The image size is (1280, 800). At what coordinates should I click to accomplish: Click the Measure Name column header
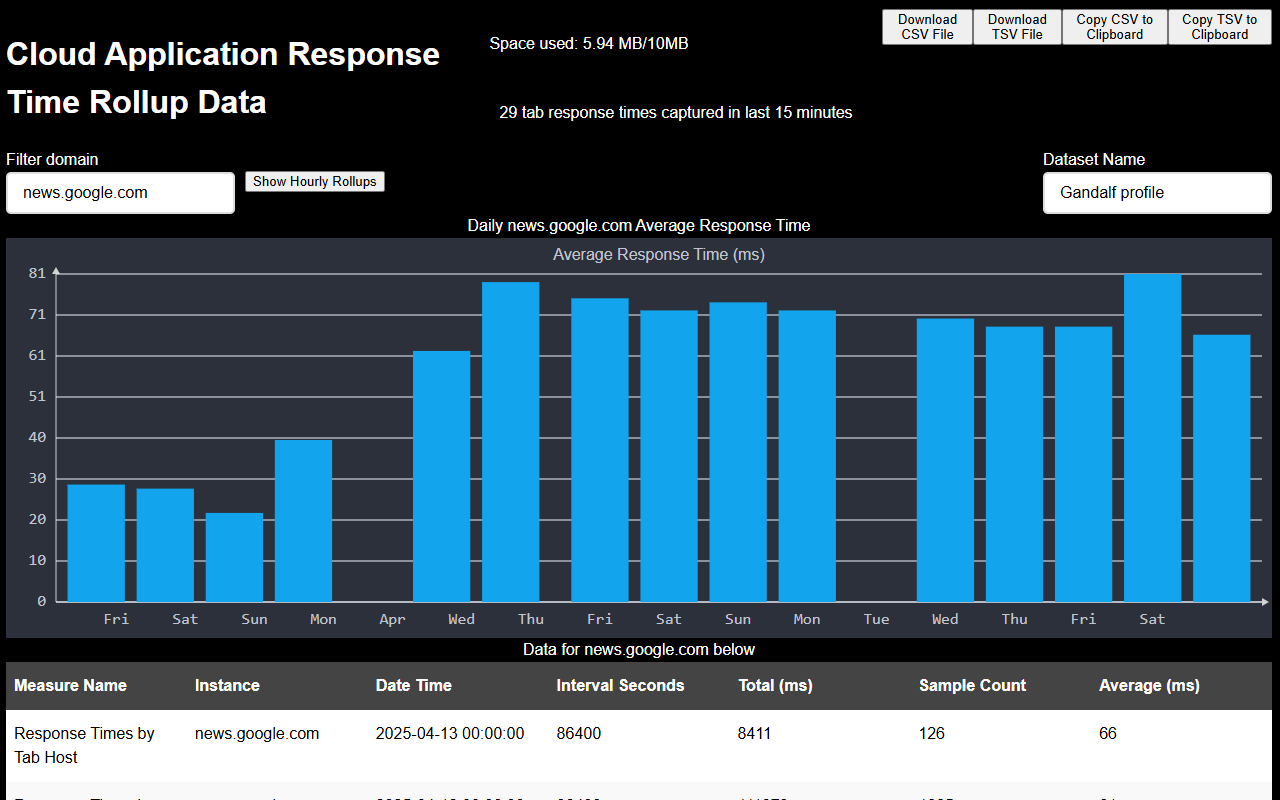(70, 686)
